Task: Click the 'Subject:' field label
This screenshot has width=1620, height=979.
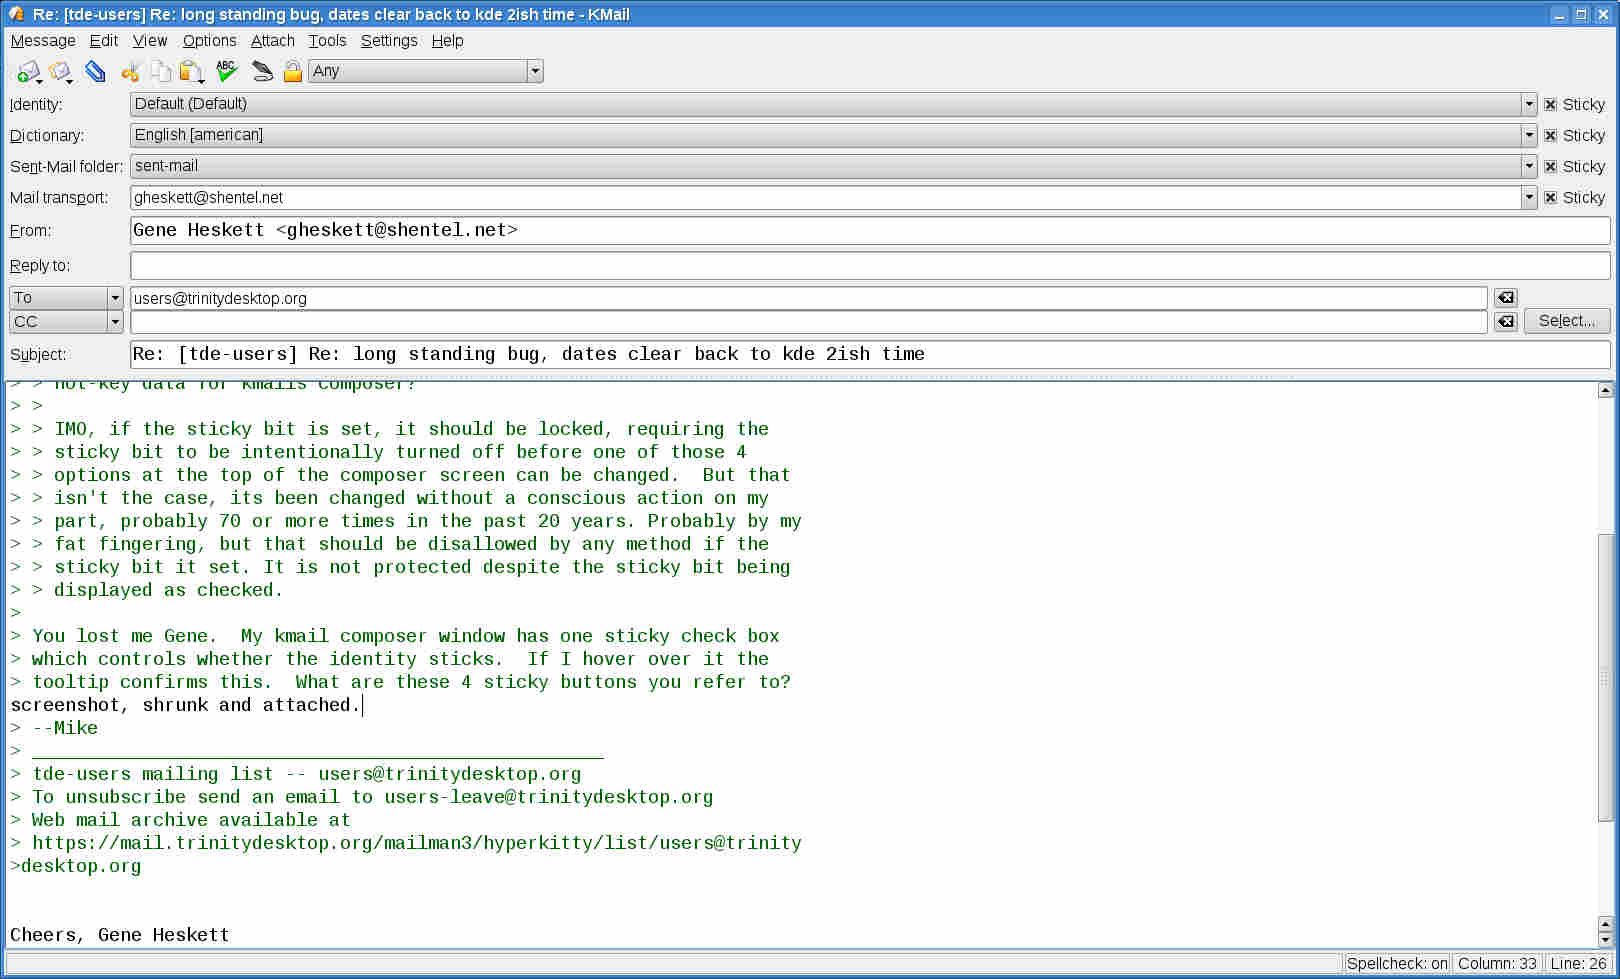Action: 38,355
